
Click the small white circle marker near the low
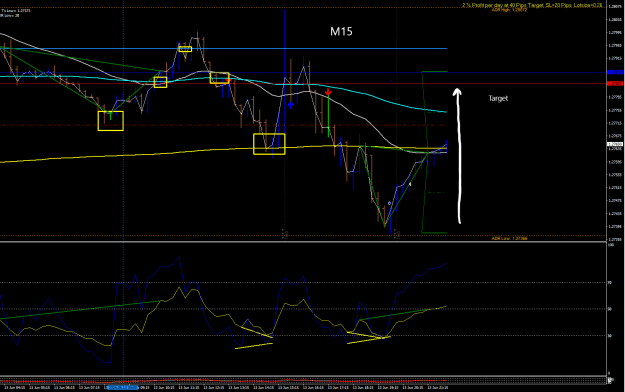[389, 203]
